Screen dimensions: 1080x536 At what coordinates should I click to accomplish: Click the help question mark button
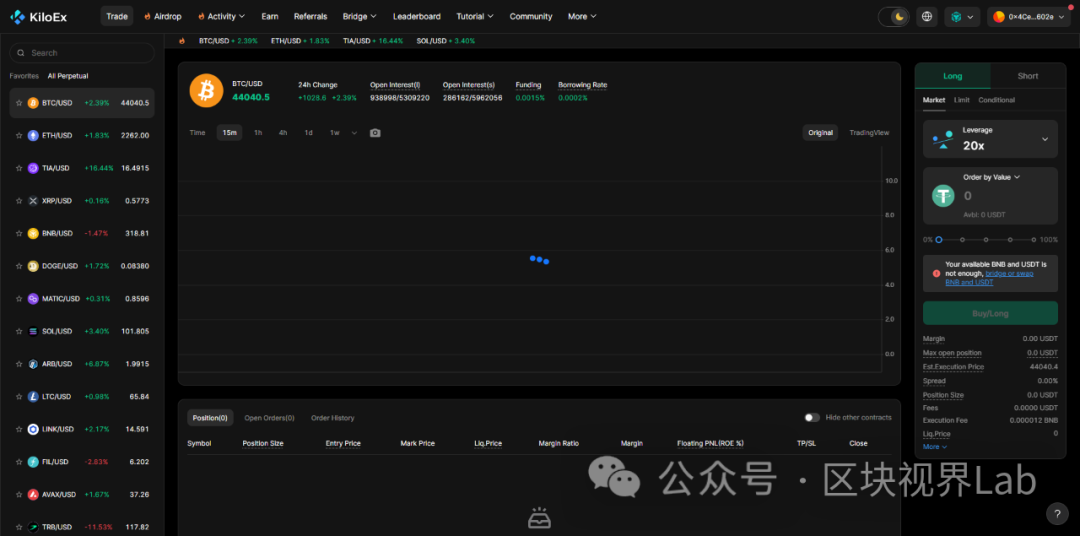1057,513
